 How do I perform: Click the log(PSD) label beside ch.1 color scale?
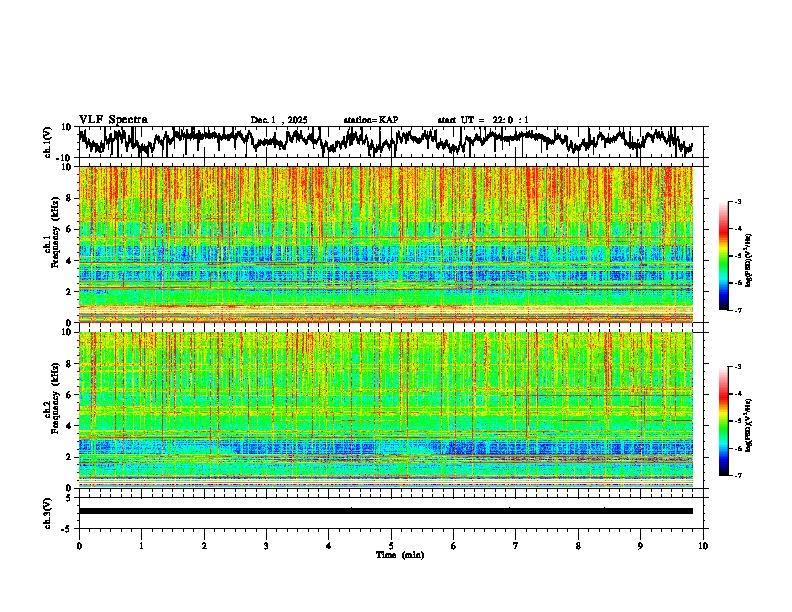[749, 260]
